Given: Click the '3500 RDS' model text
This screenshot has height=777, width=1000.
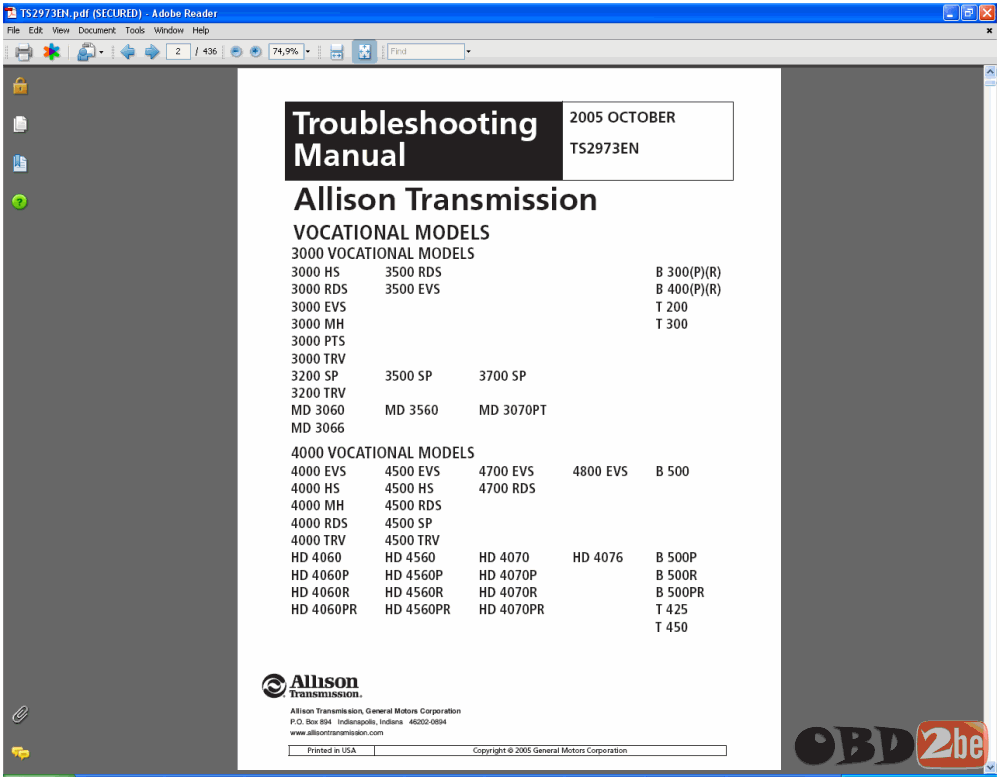Looking at the screenshot, I should (413, 272).
